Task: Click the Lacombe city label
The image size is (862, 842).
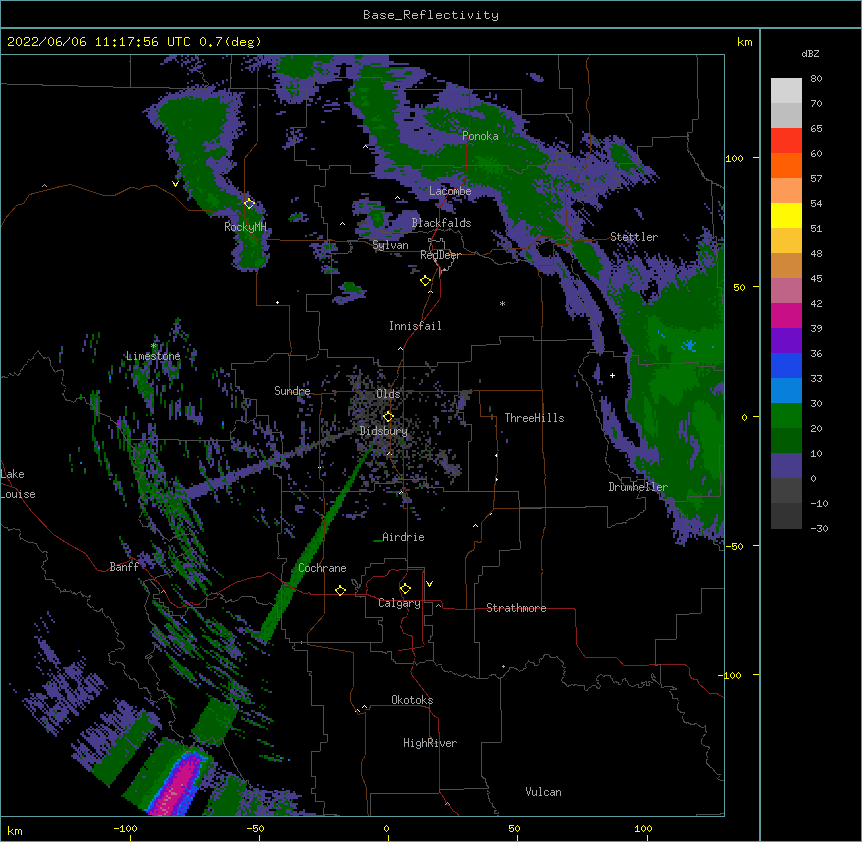Action: pos(450,191)
